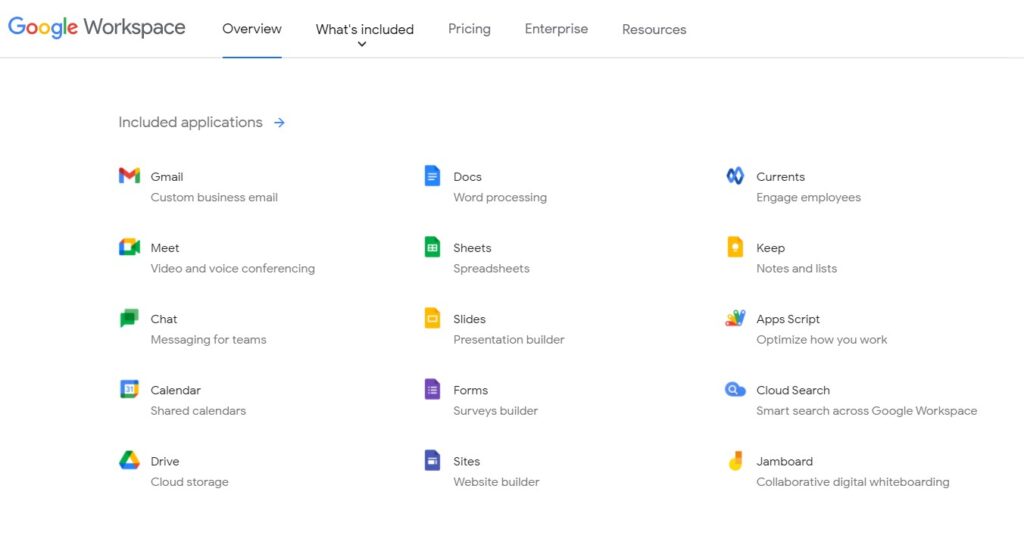This screenshot has width=1024, height=551.
Task: Select the Forms application link
Action: (x=470, y=390)
